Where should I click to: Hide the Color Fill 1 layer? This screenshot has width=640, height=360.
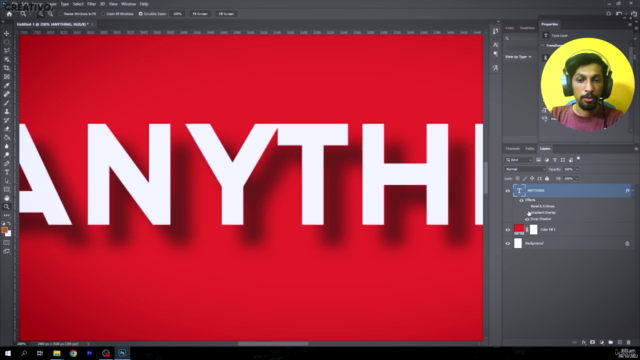click(x=508, y=230)
